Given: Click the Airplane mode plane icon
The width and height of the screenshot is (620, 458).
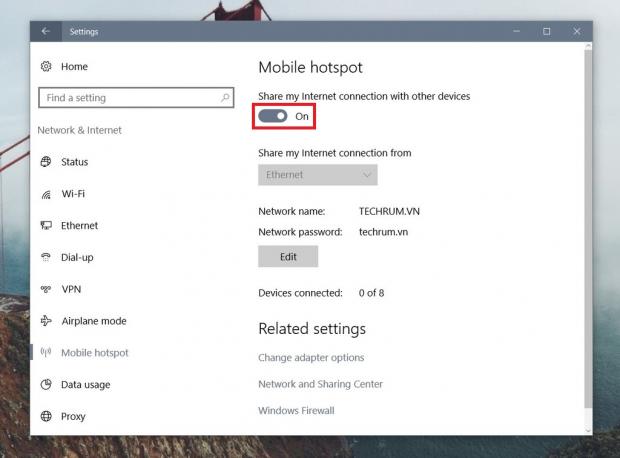Looking at the screenshot, I should tap(46, 321).
